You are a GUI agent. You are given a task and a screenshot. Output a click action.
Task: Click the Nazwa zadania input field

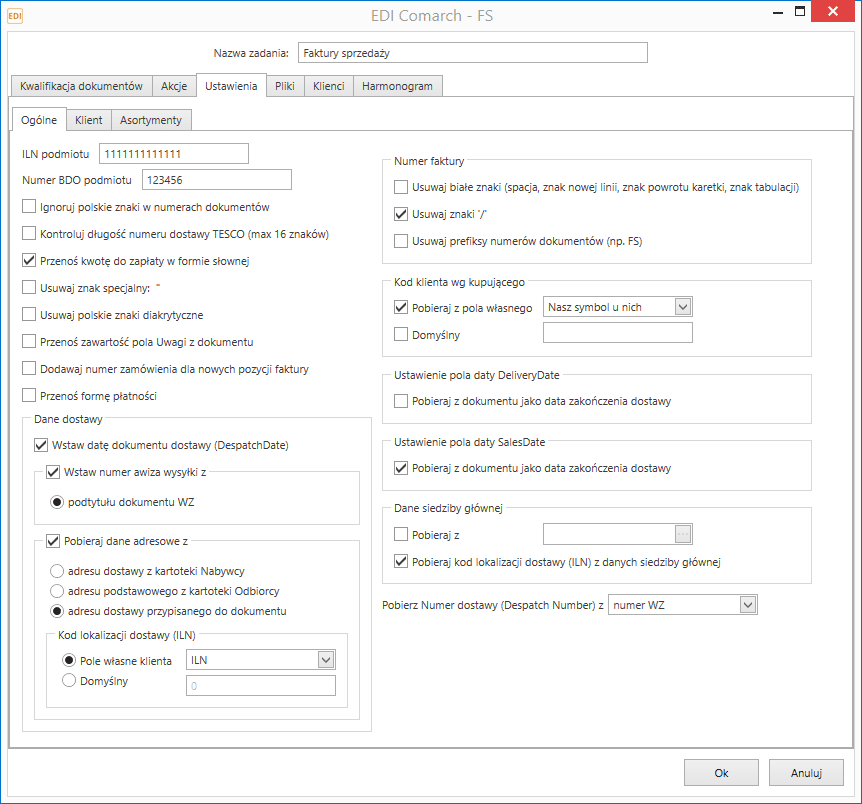pos(473,53)
